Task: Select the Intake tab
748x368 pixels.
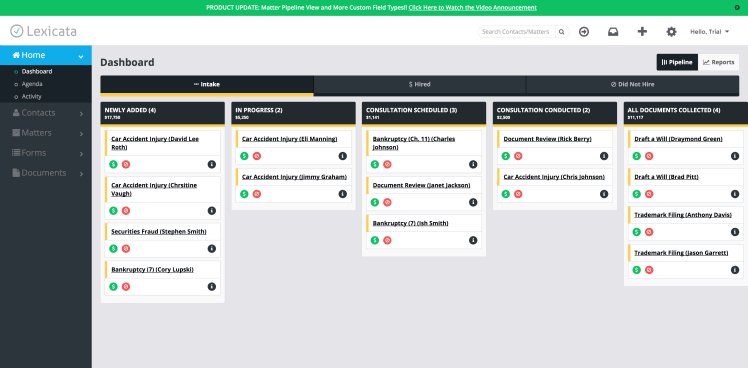Action: click(x=207, y=84)
